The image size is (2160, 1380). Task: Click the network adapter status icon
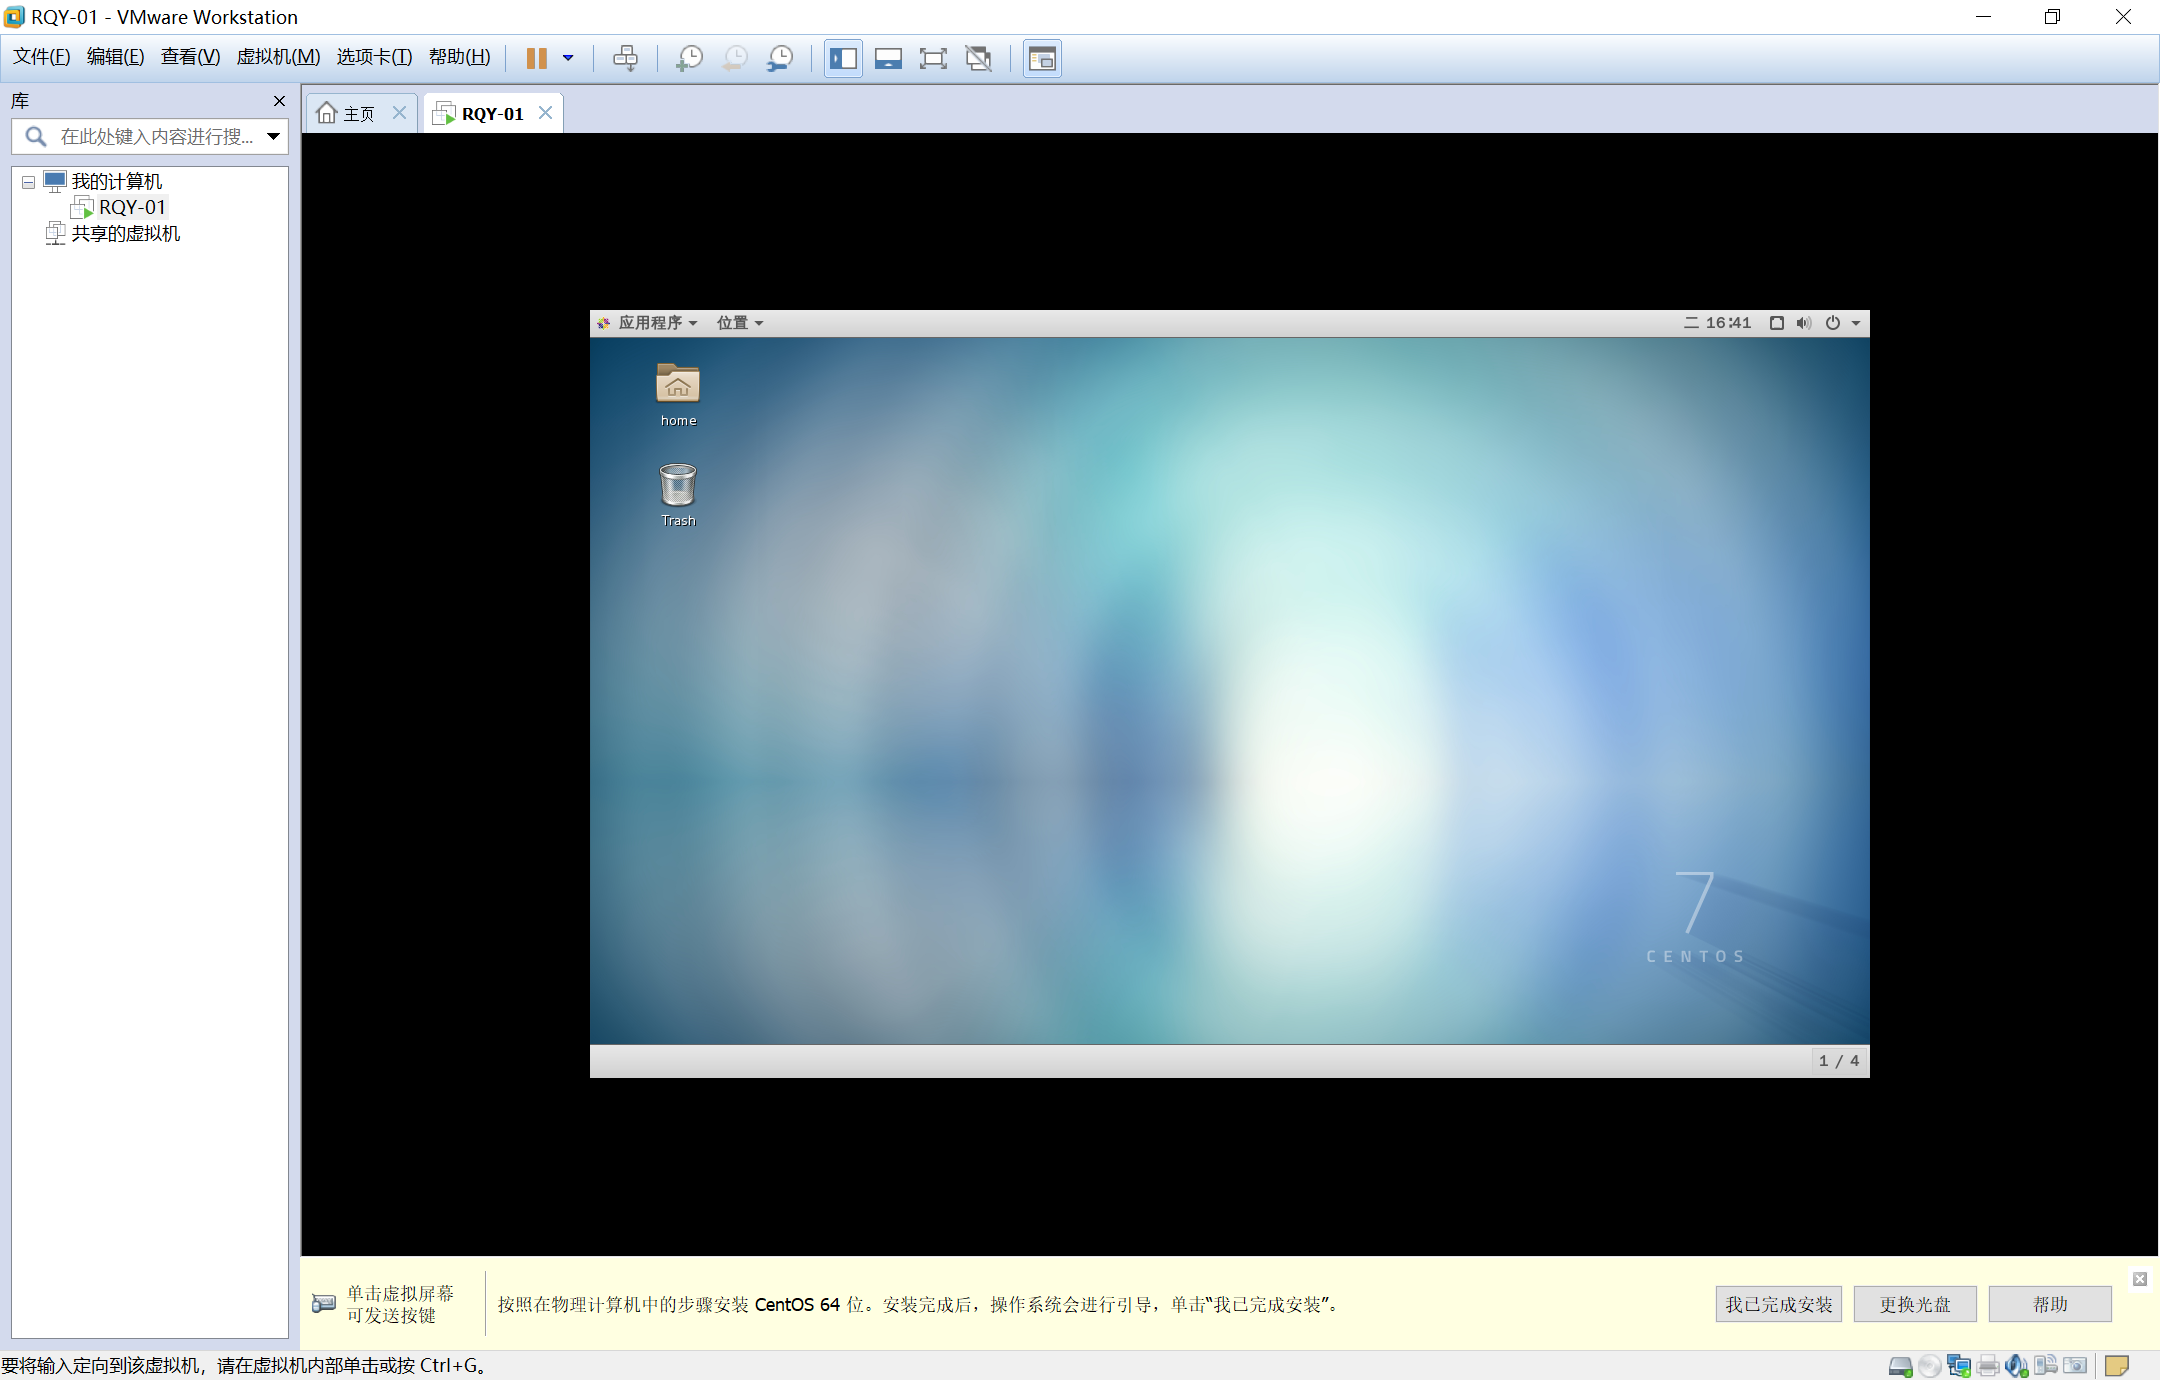click(x=1959, y=1366)
